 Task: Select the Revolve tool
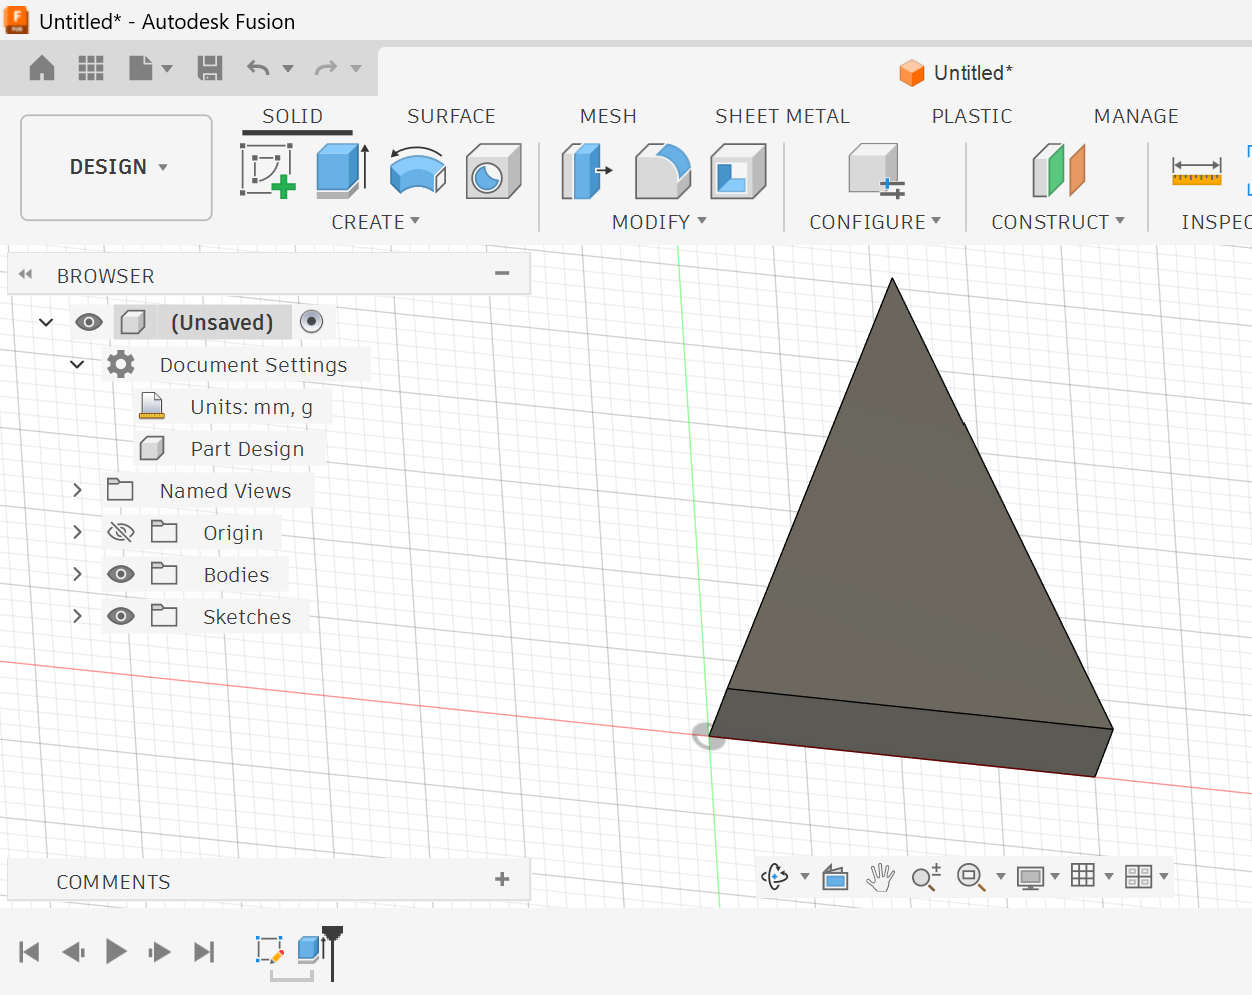[x=417, y=170]
